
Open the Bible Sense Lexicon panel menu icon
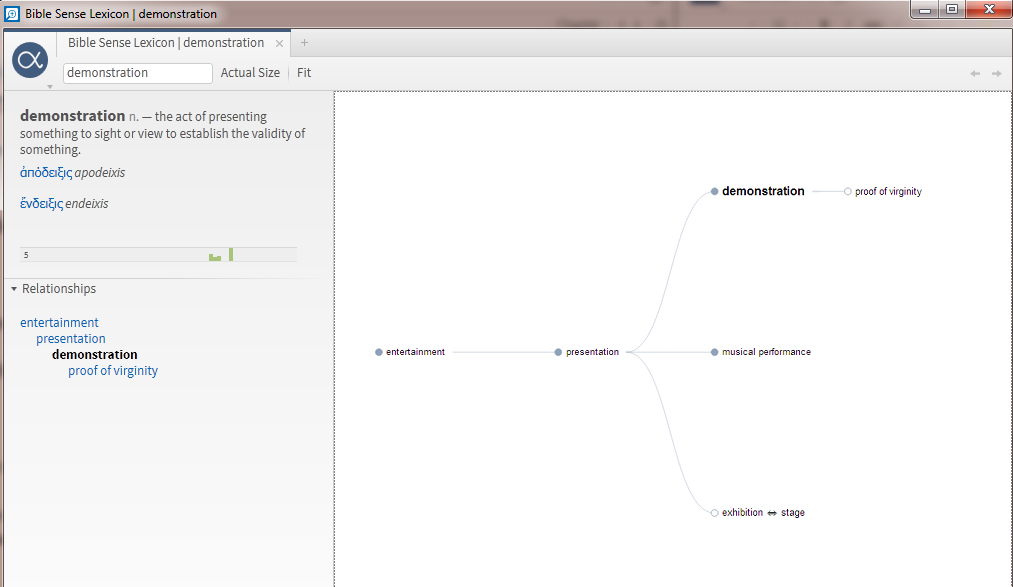point(30,60)
